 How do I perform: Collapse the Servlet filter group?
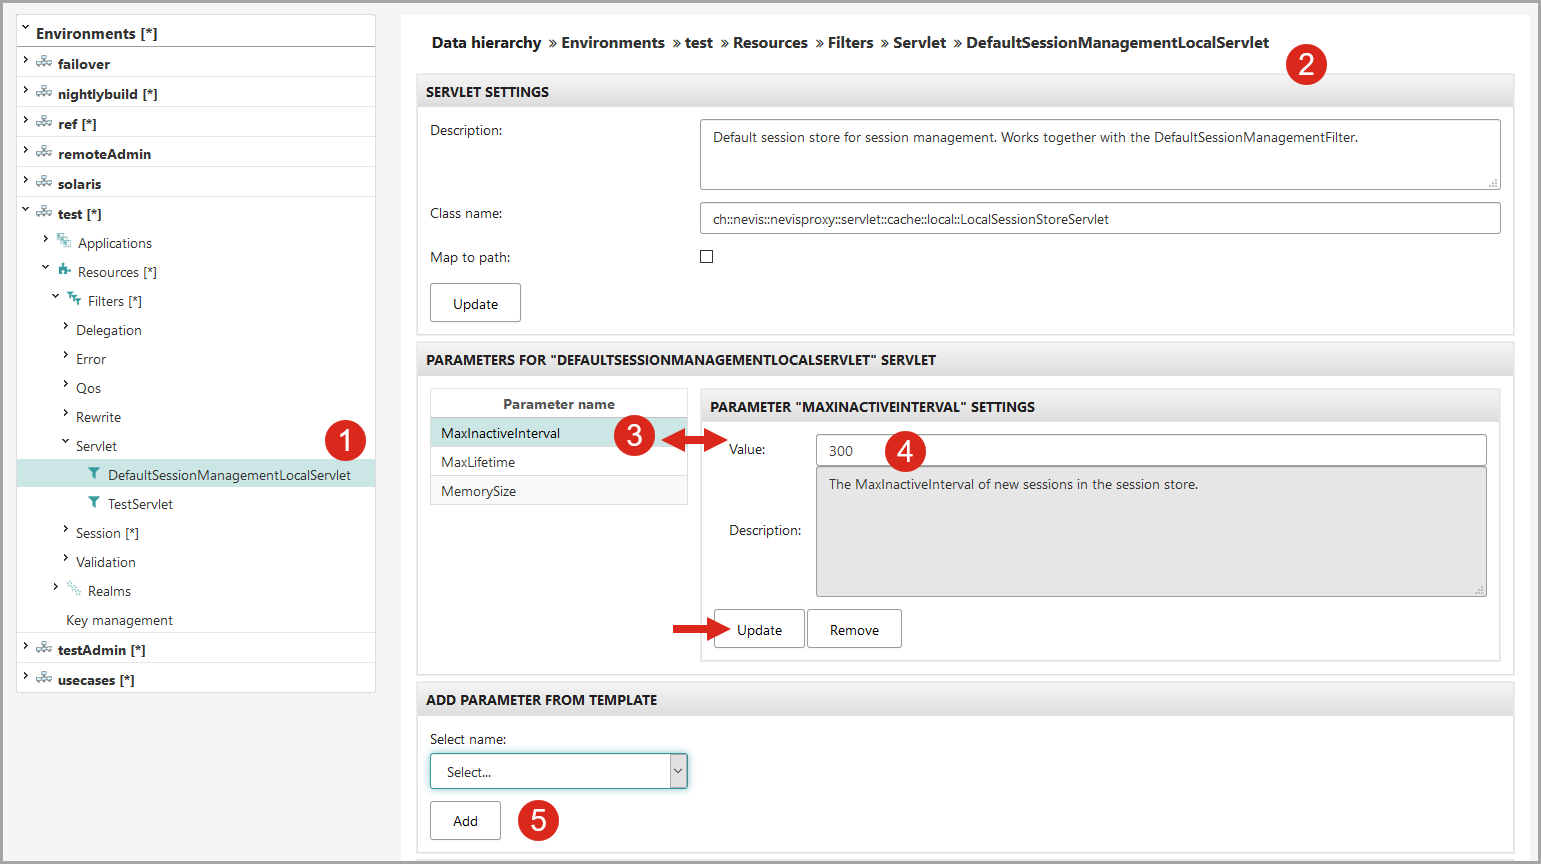66,441
